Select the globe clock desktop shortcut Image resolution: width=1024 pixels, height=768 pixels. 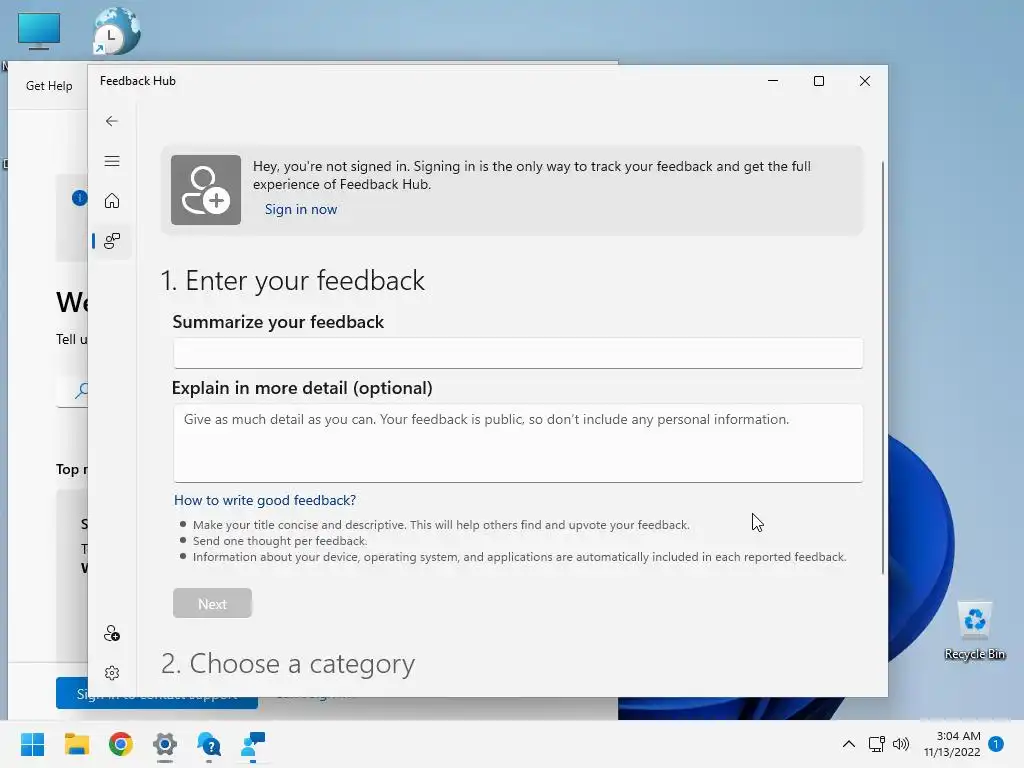[116, 31]
